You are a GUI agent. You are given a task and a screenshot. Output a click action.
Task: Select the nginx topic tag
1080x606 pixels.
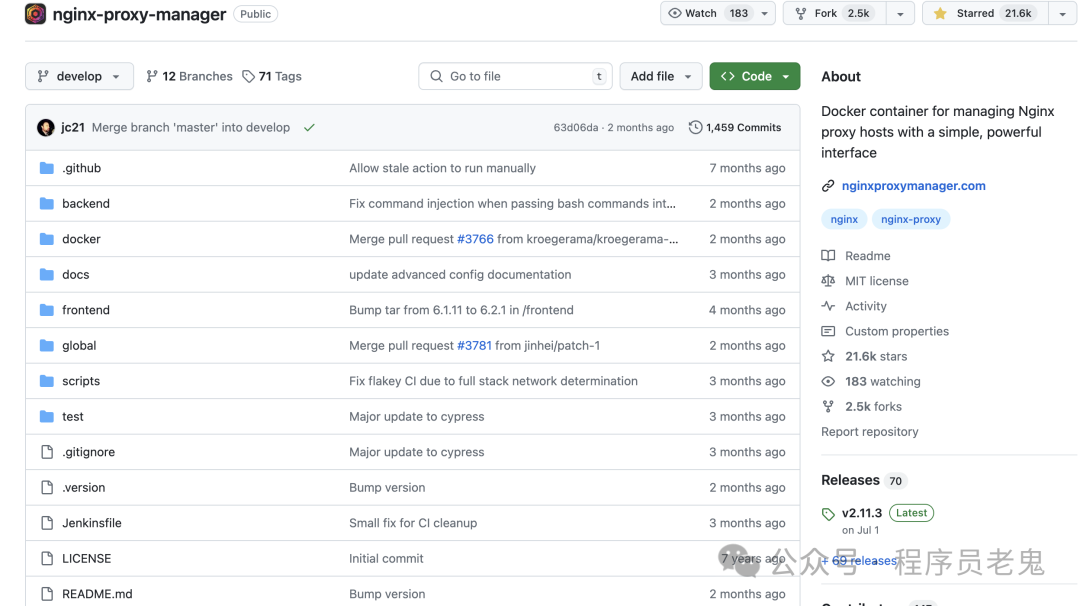coord(844,219)
